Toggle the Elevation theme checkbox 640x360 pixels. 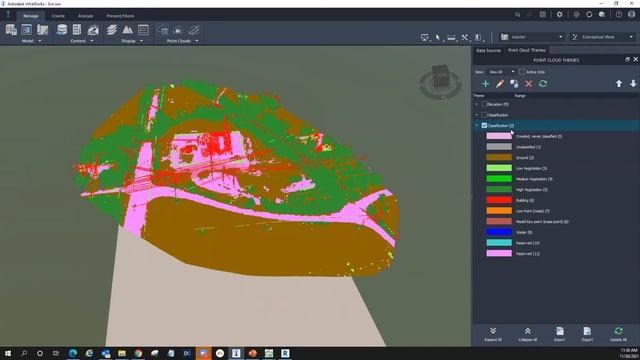point(484,104)
